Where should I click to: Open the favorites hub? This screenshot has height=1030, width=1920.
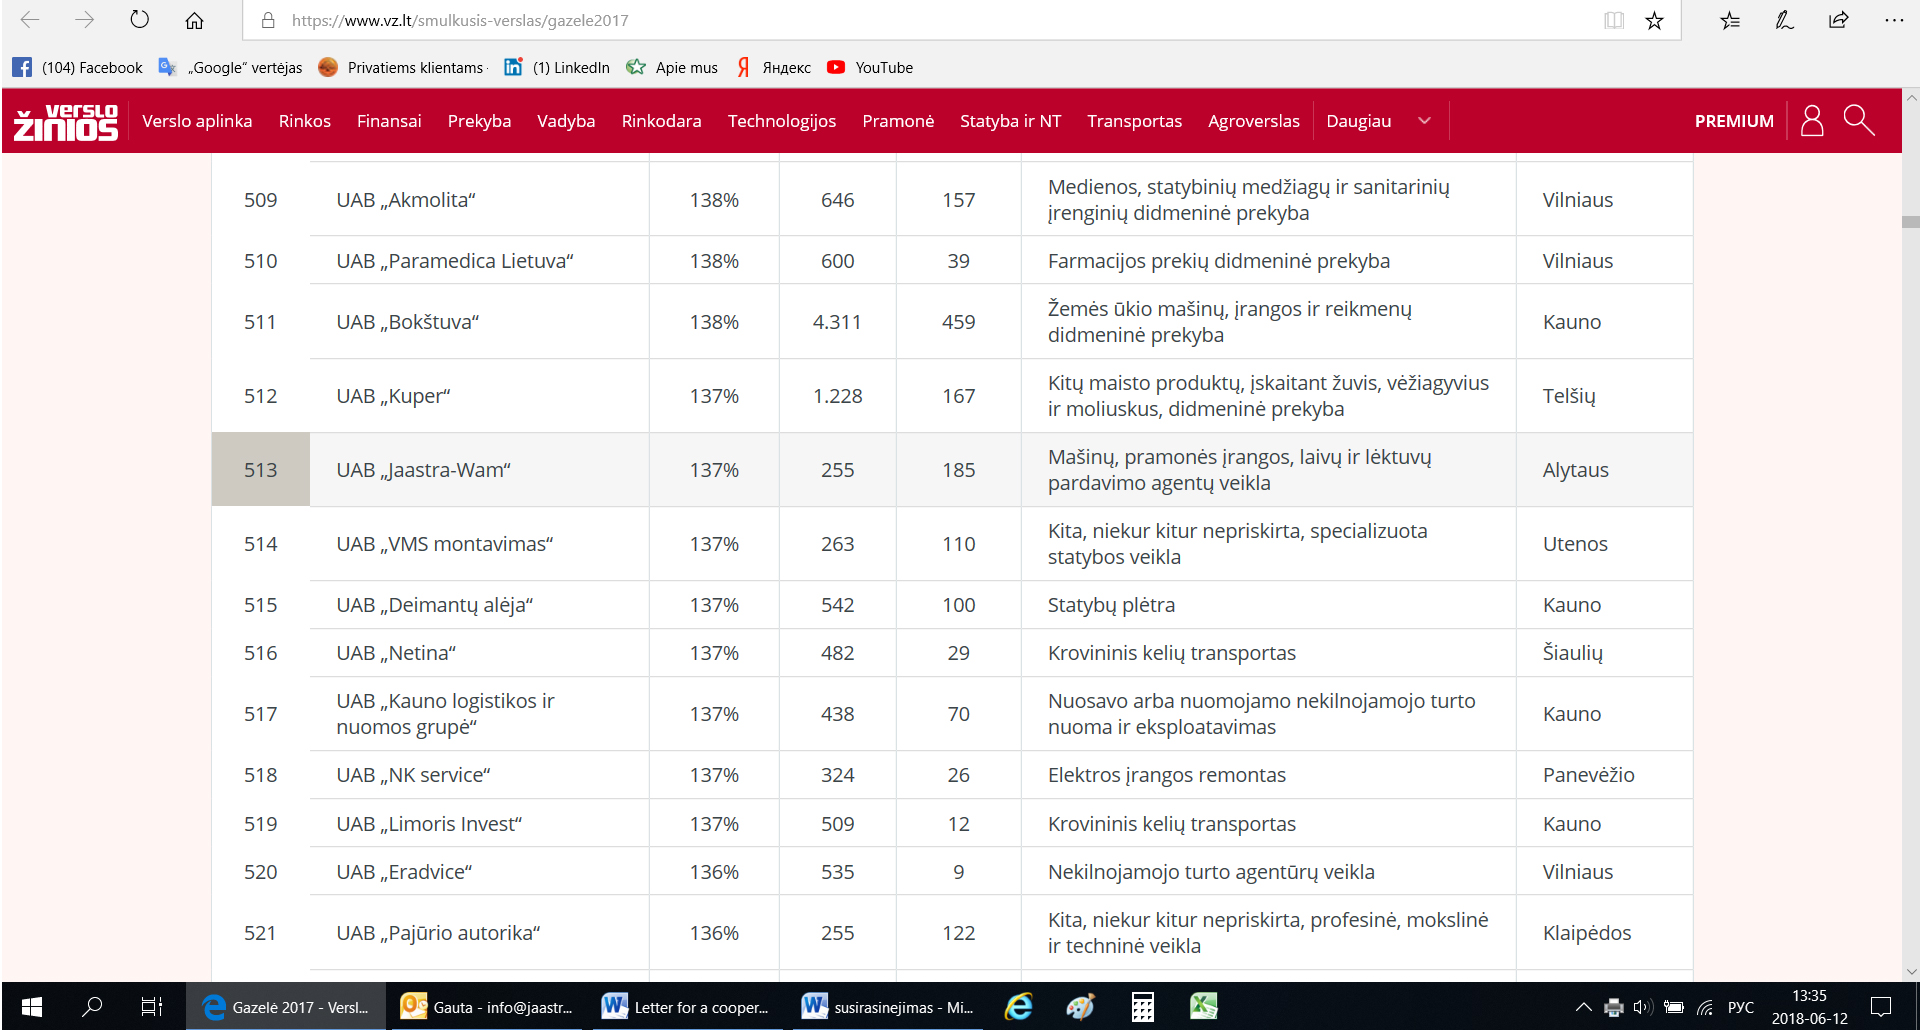click(x=1731, y=20)
